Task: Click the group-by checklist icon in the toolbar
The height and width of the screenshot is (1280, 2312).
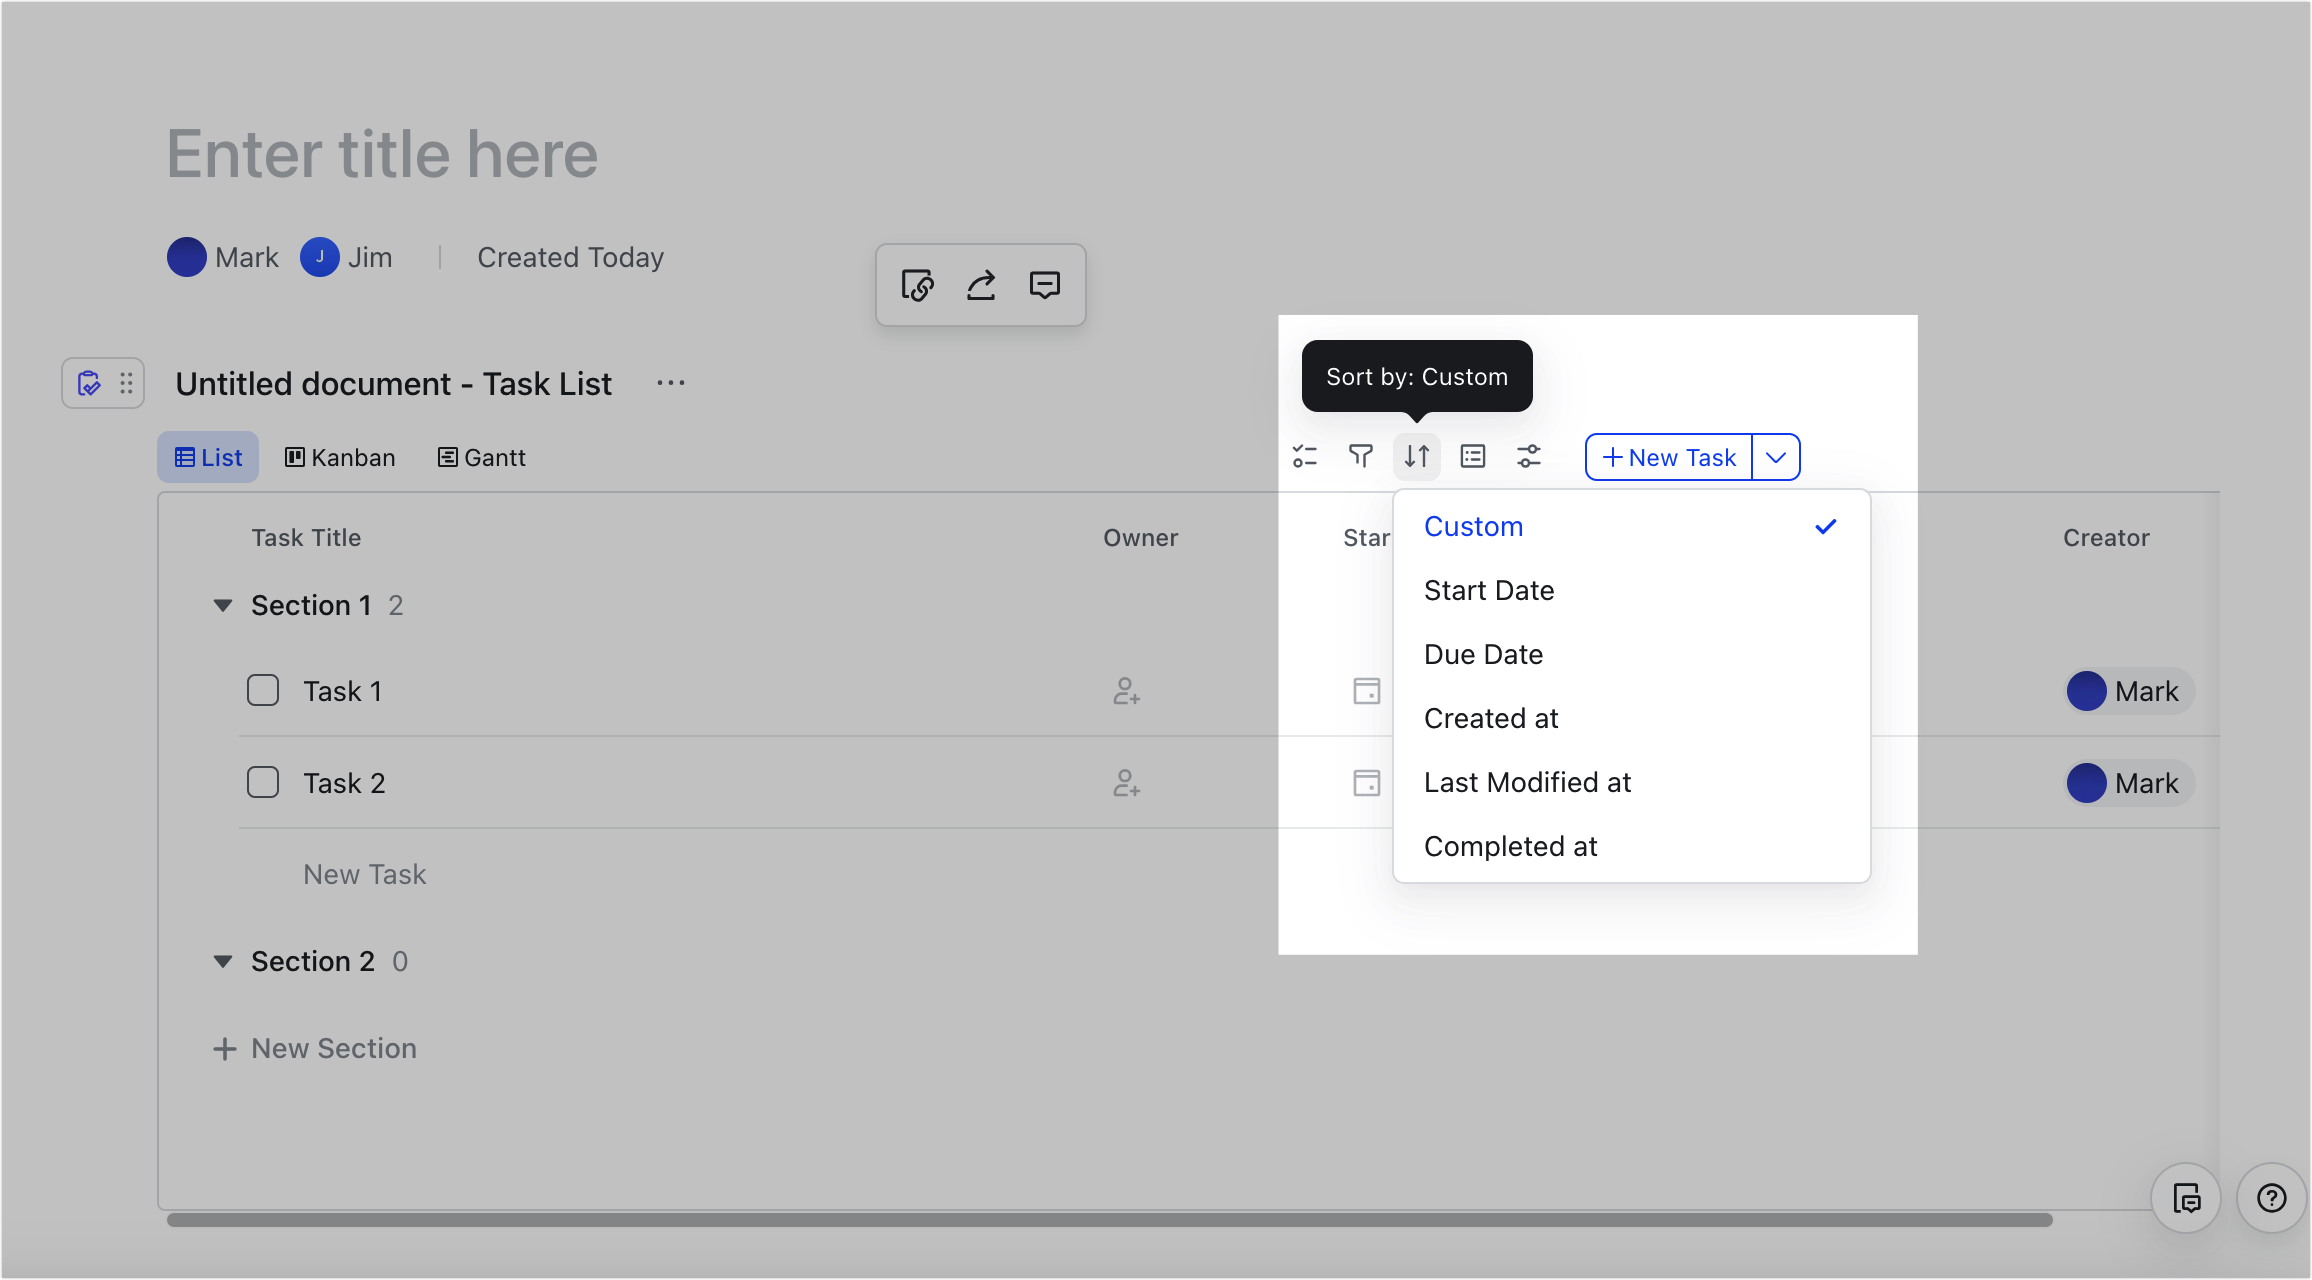Action: pyautogui.click(x=1305, y=457)
